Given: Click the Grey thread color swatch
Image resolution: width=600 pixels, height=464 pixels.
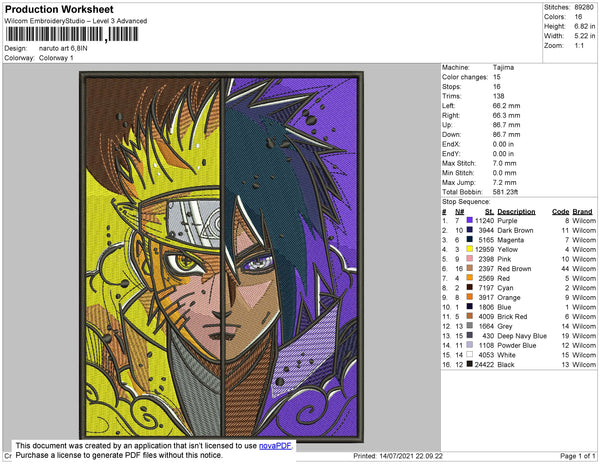Looking at the screenshot, I should [470, 326].
